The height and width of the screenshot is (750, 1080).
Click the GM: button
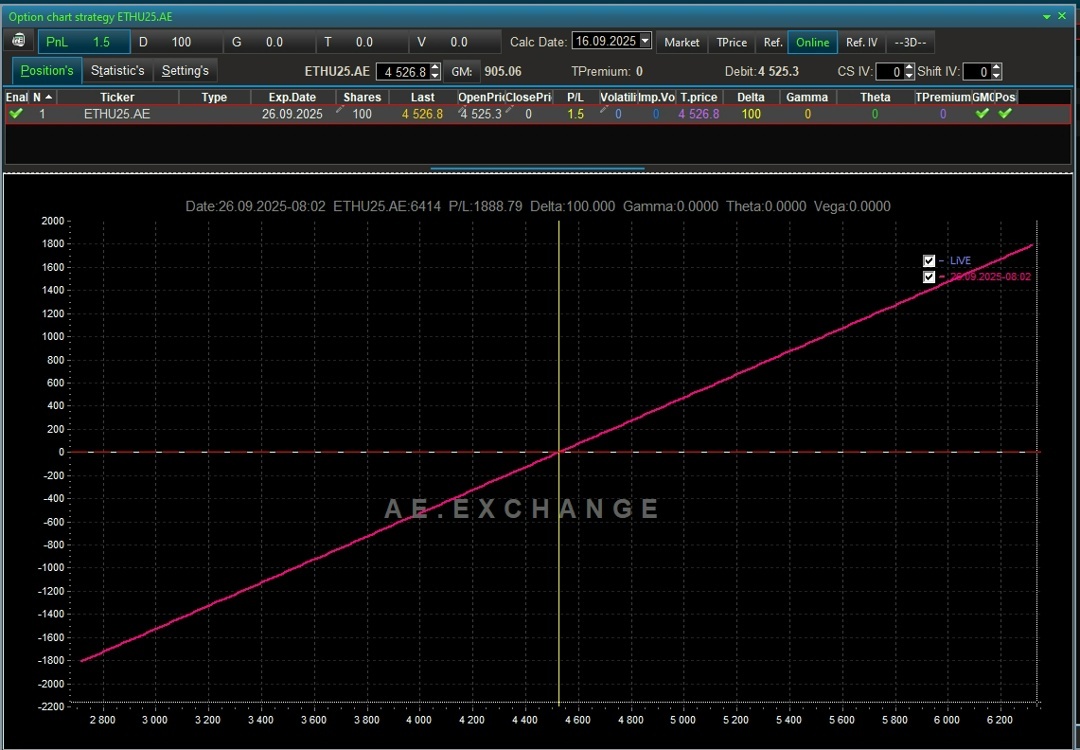[461, 71]
